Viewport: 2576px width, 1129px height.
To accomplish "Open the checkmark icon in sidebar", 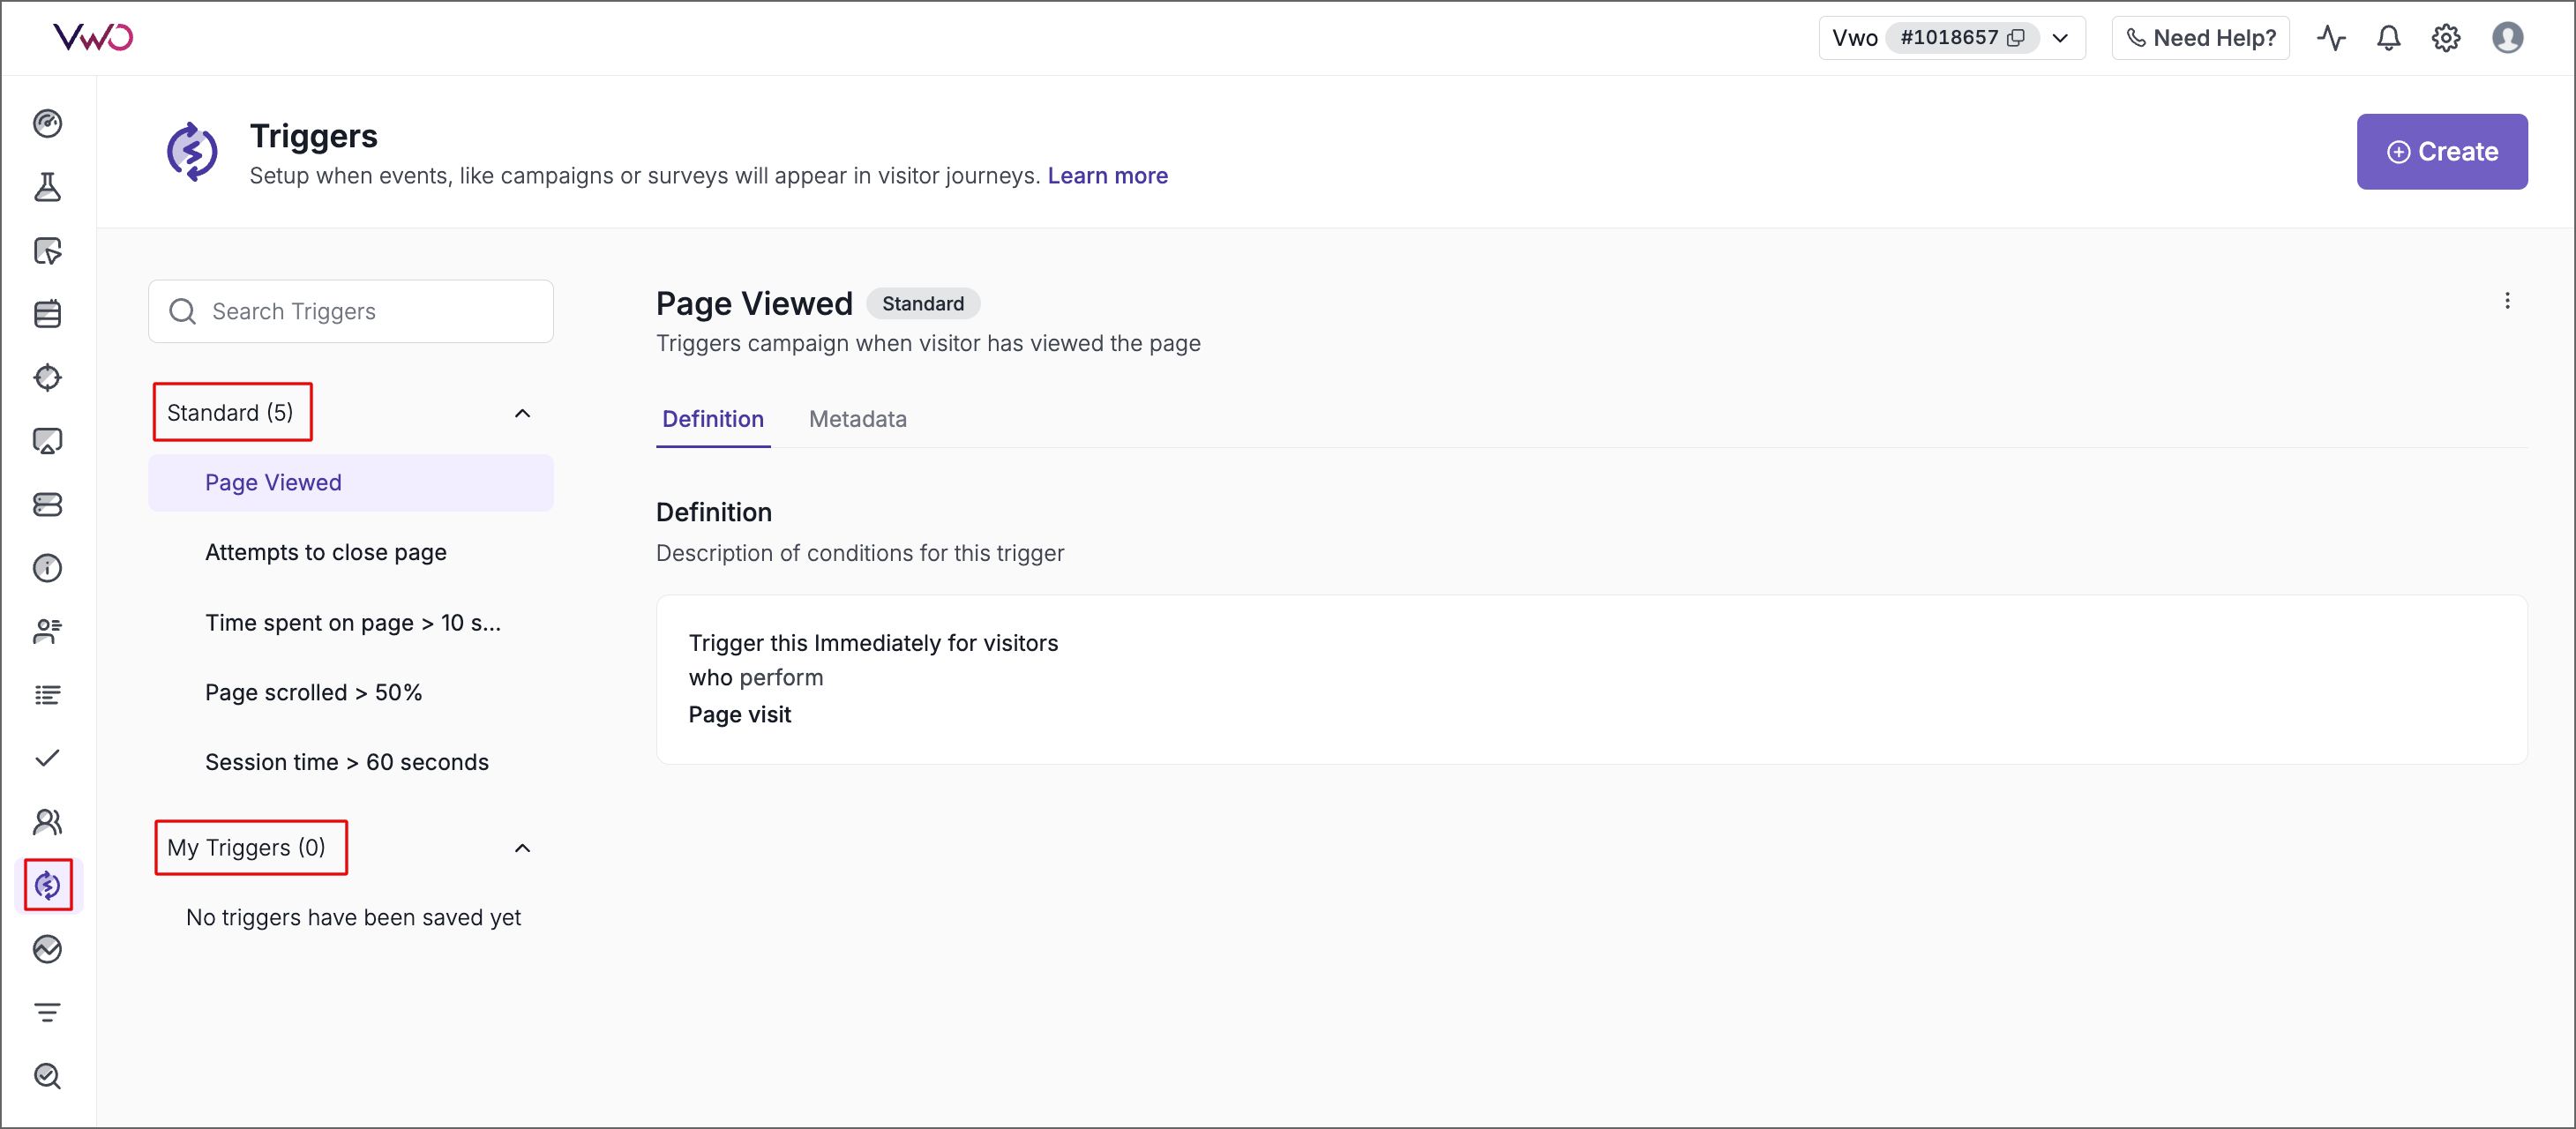I will tap(47, 758).
